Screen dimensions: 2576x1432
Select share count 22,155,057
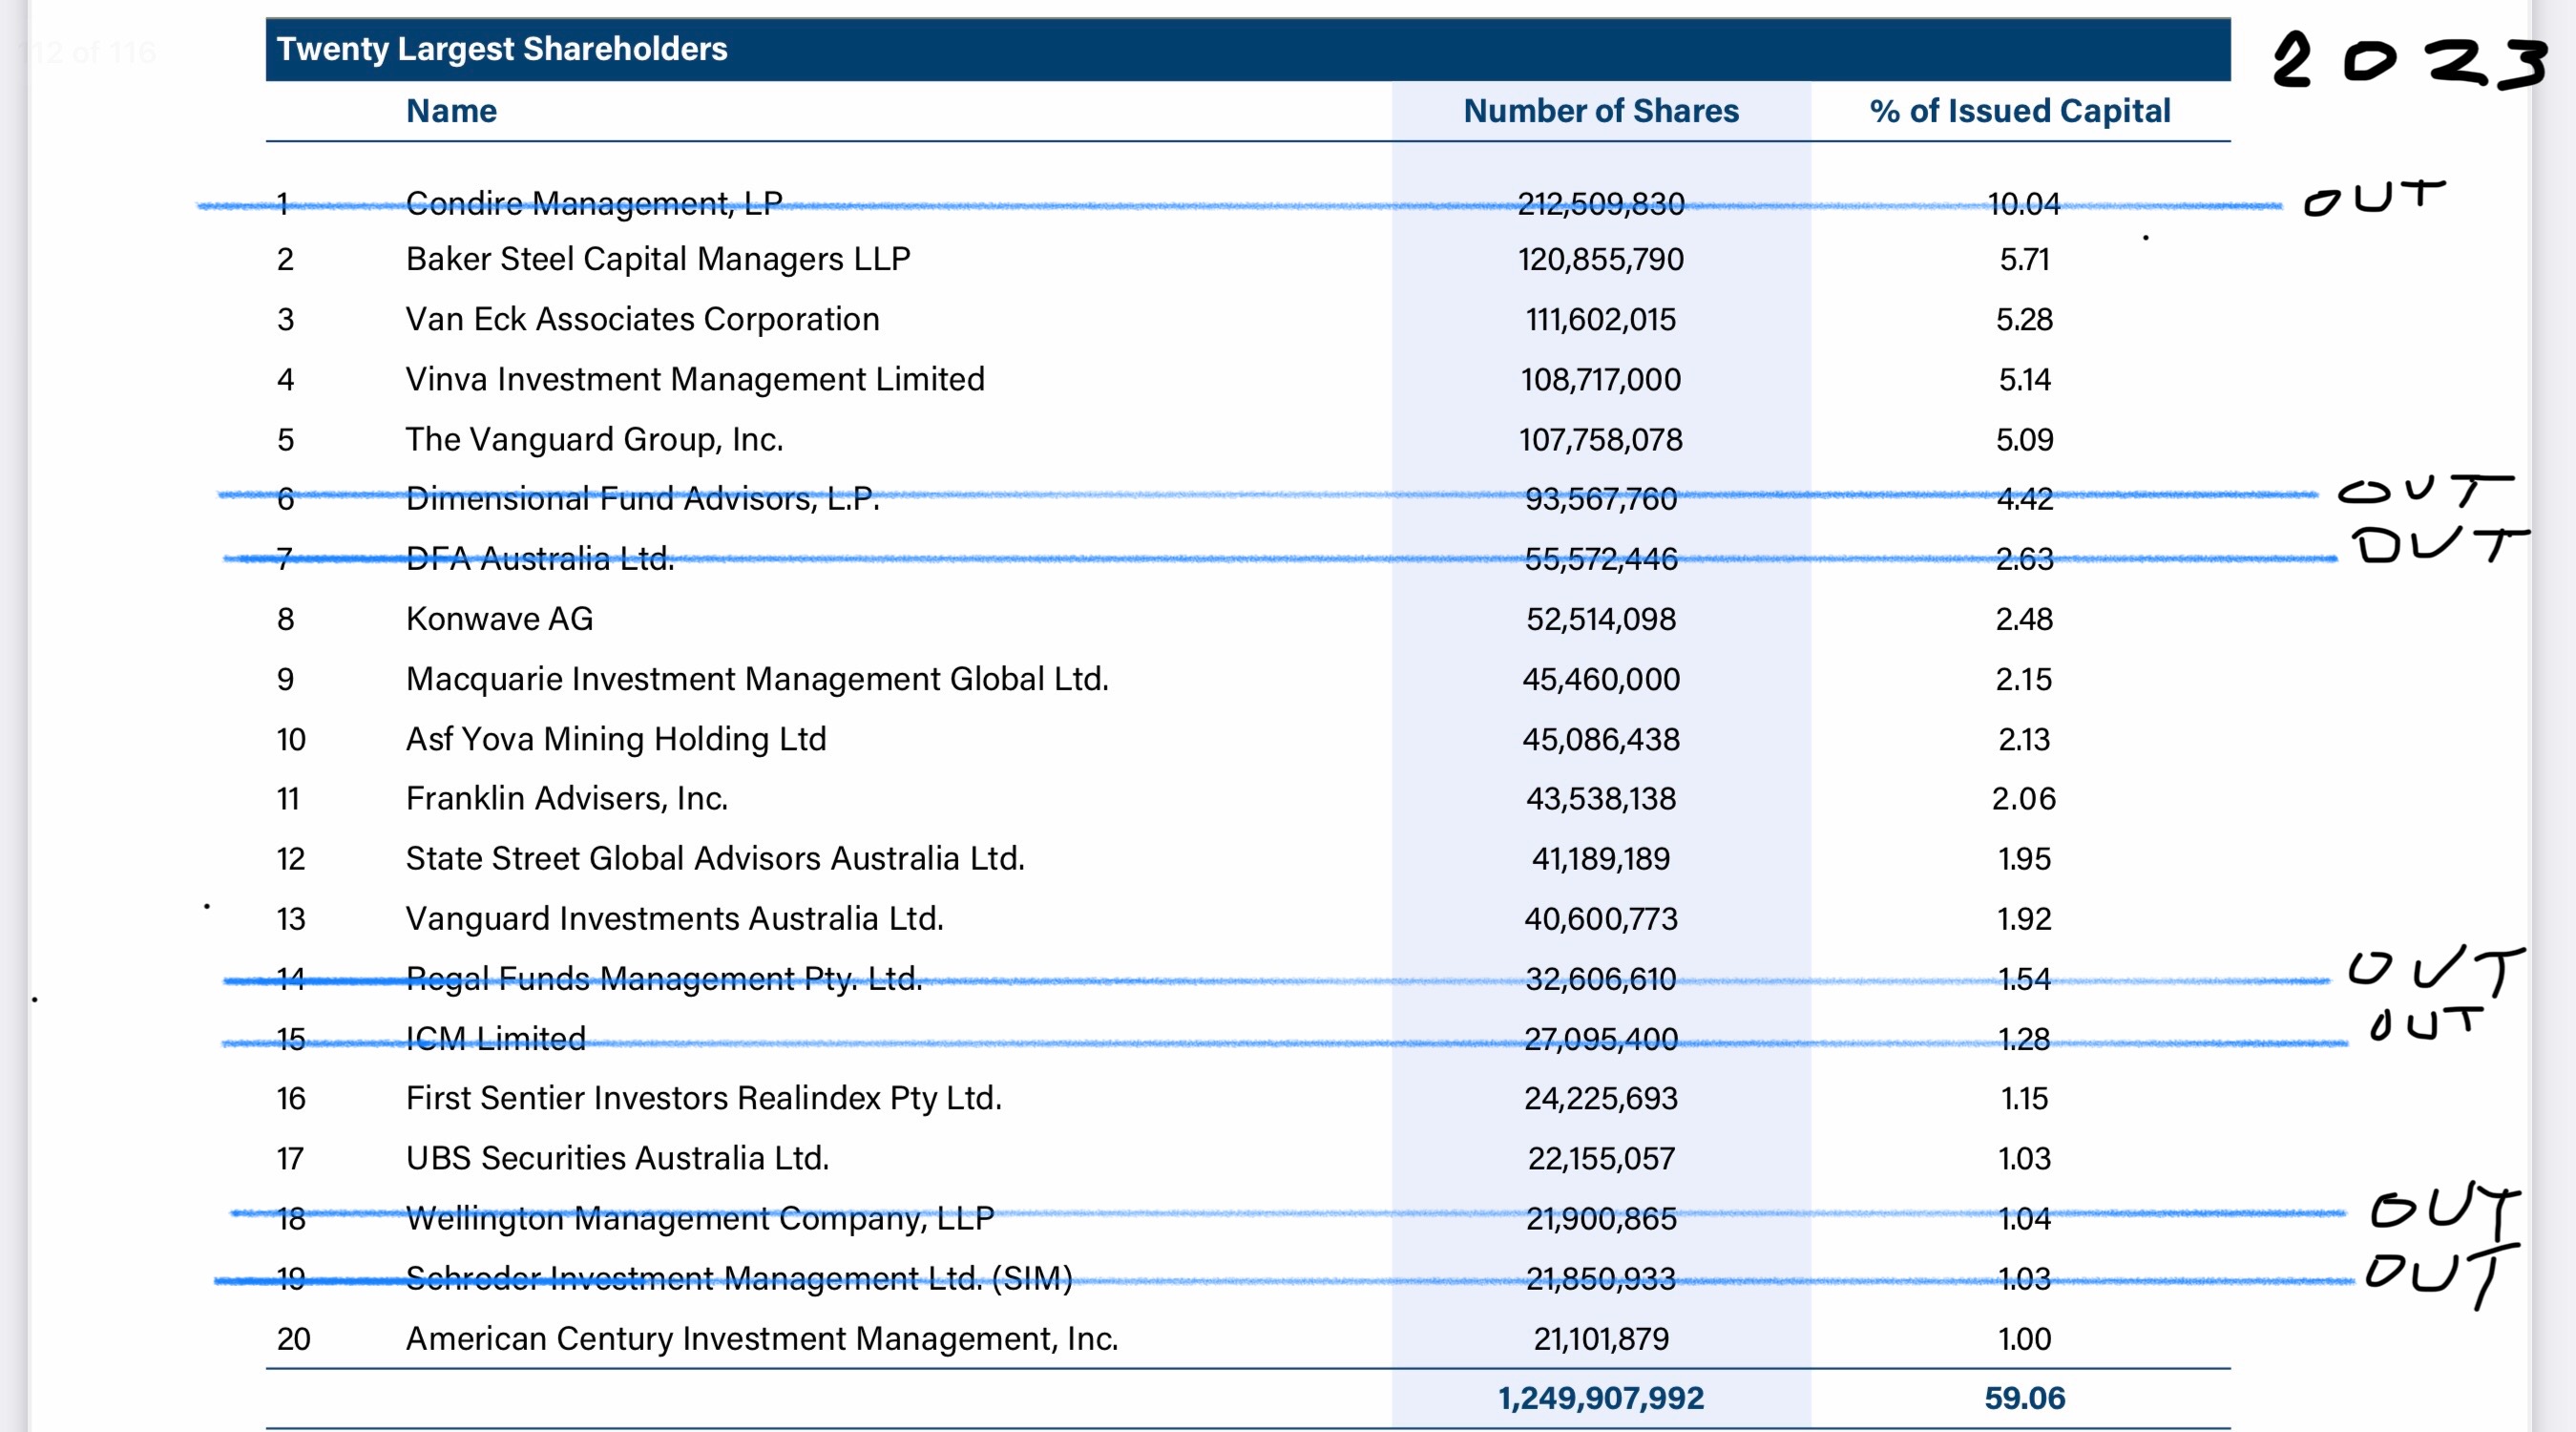(1601, 1158)
